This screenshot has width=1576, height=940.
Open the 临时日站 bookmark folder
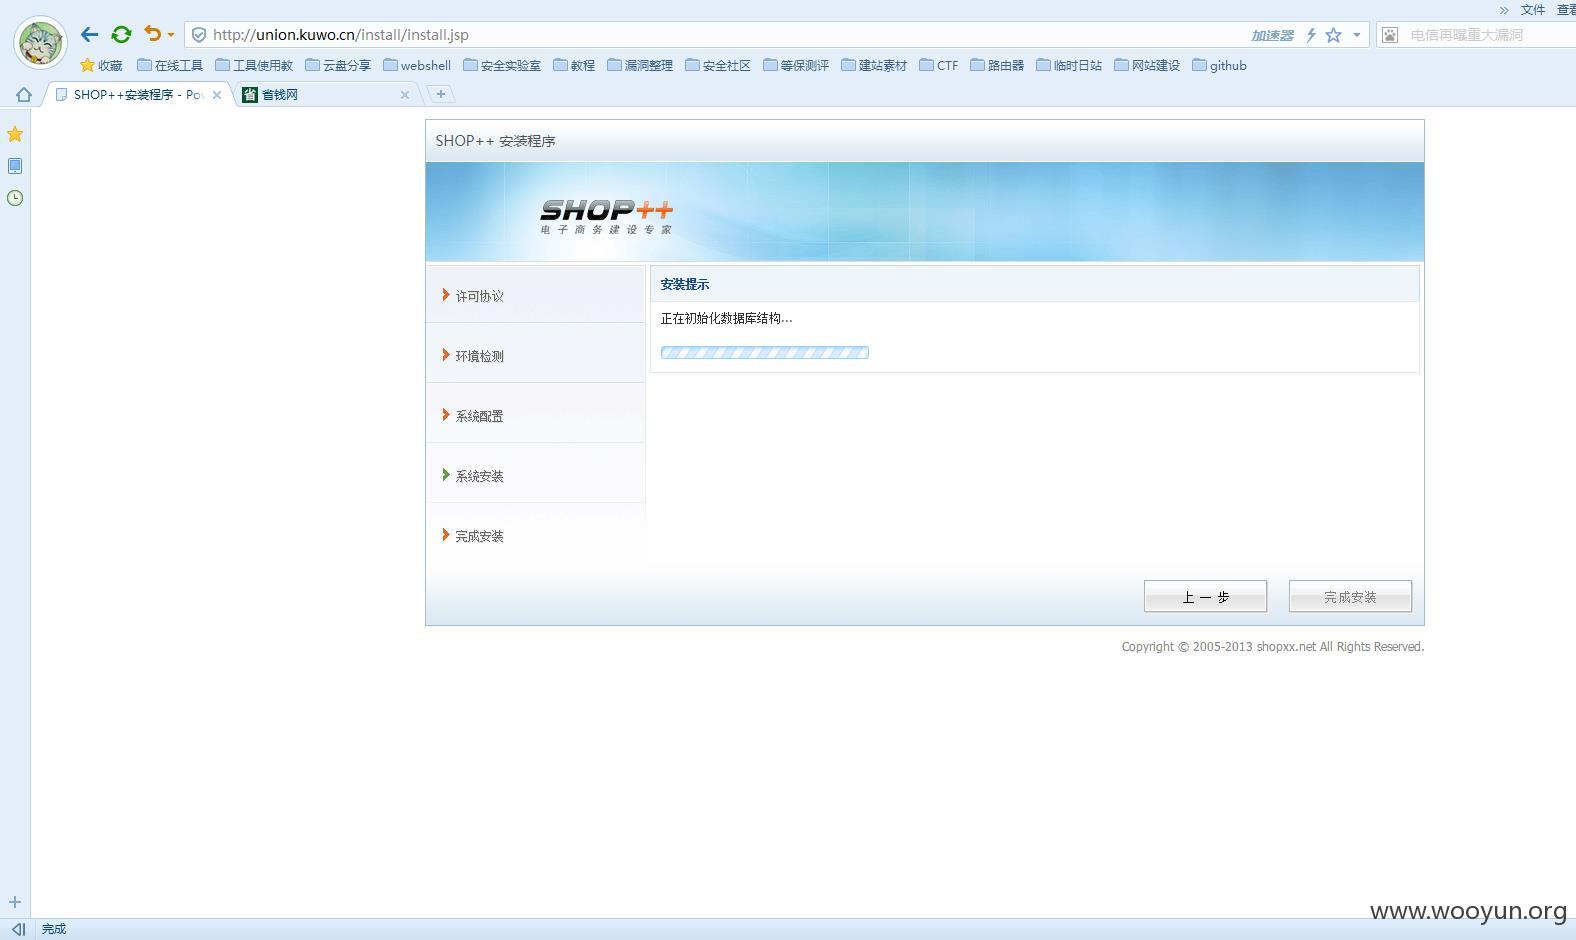point(1069,65)
